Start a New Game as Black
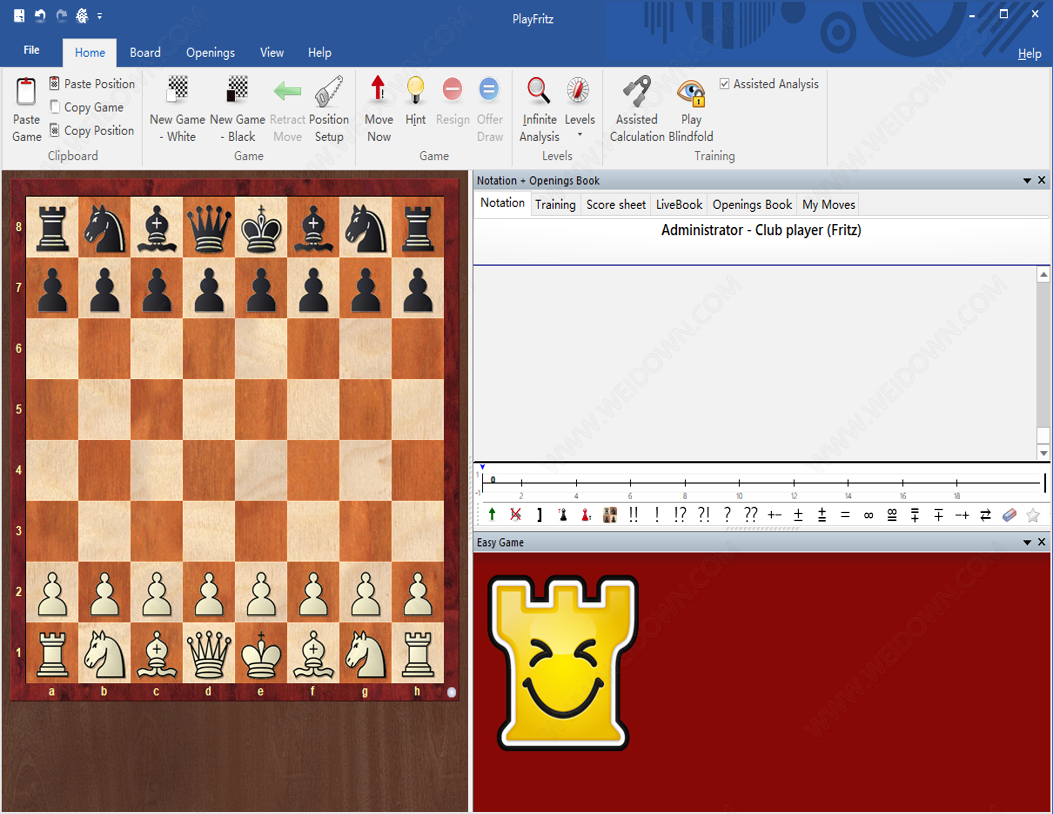Image resolution: width=1053 pixels, height=814 pixels. coord(238,109)
